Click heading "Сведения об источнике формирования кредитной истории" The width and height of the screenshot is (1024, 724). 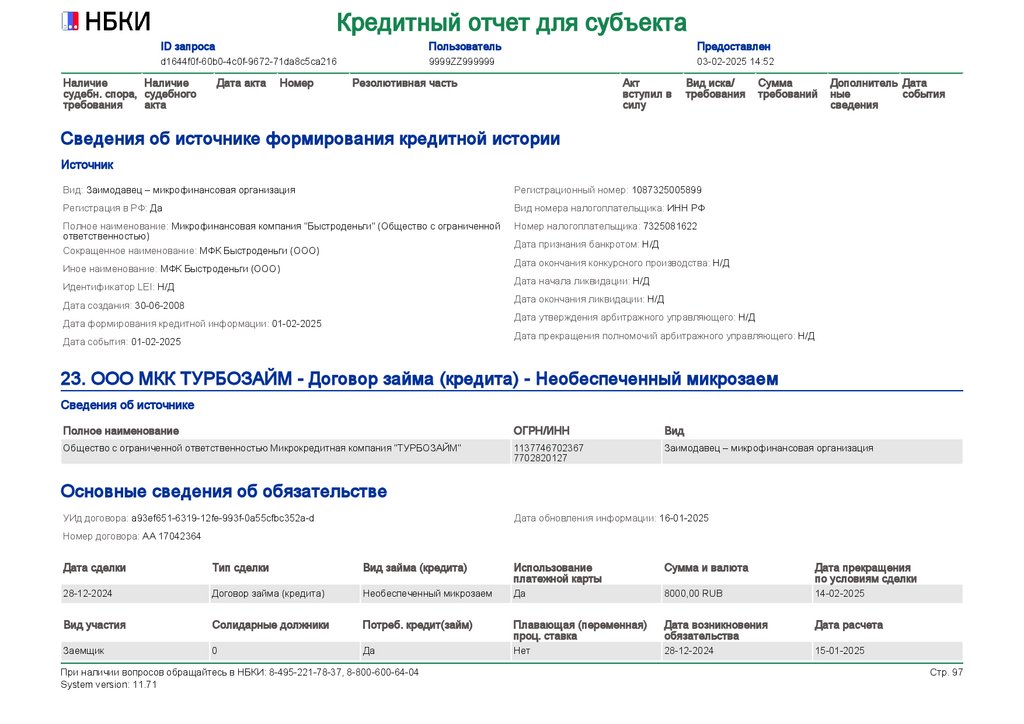pyautogui.click(x=310, y=139)
